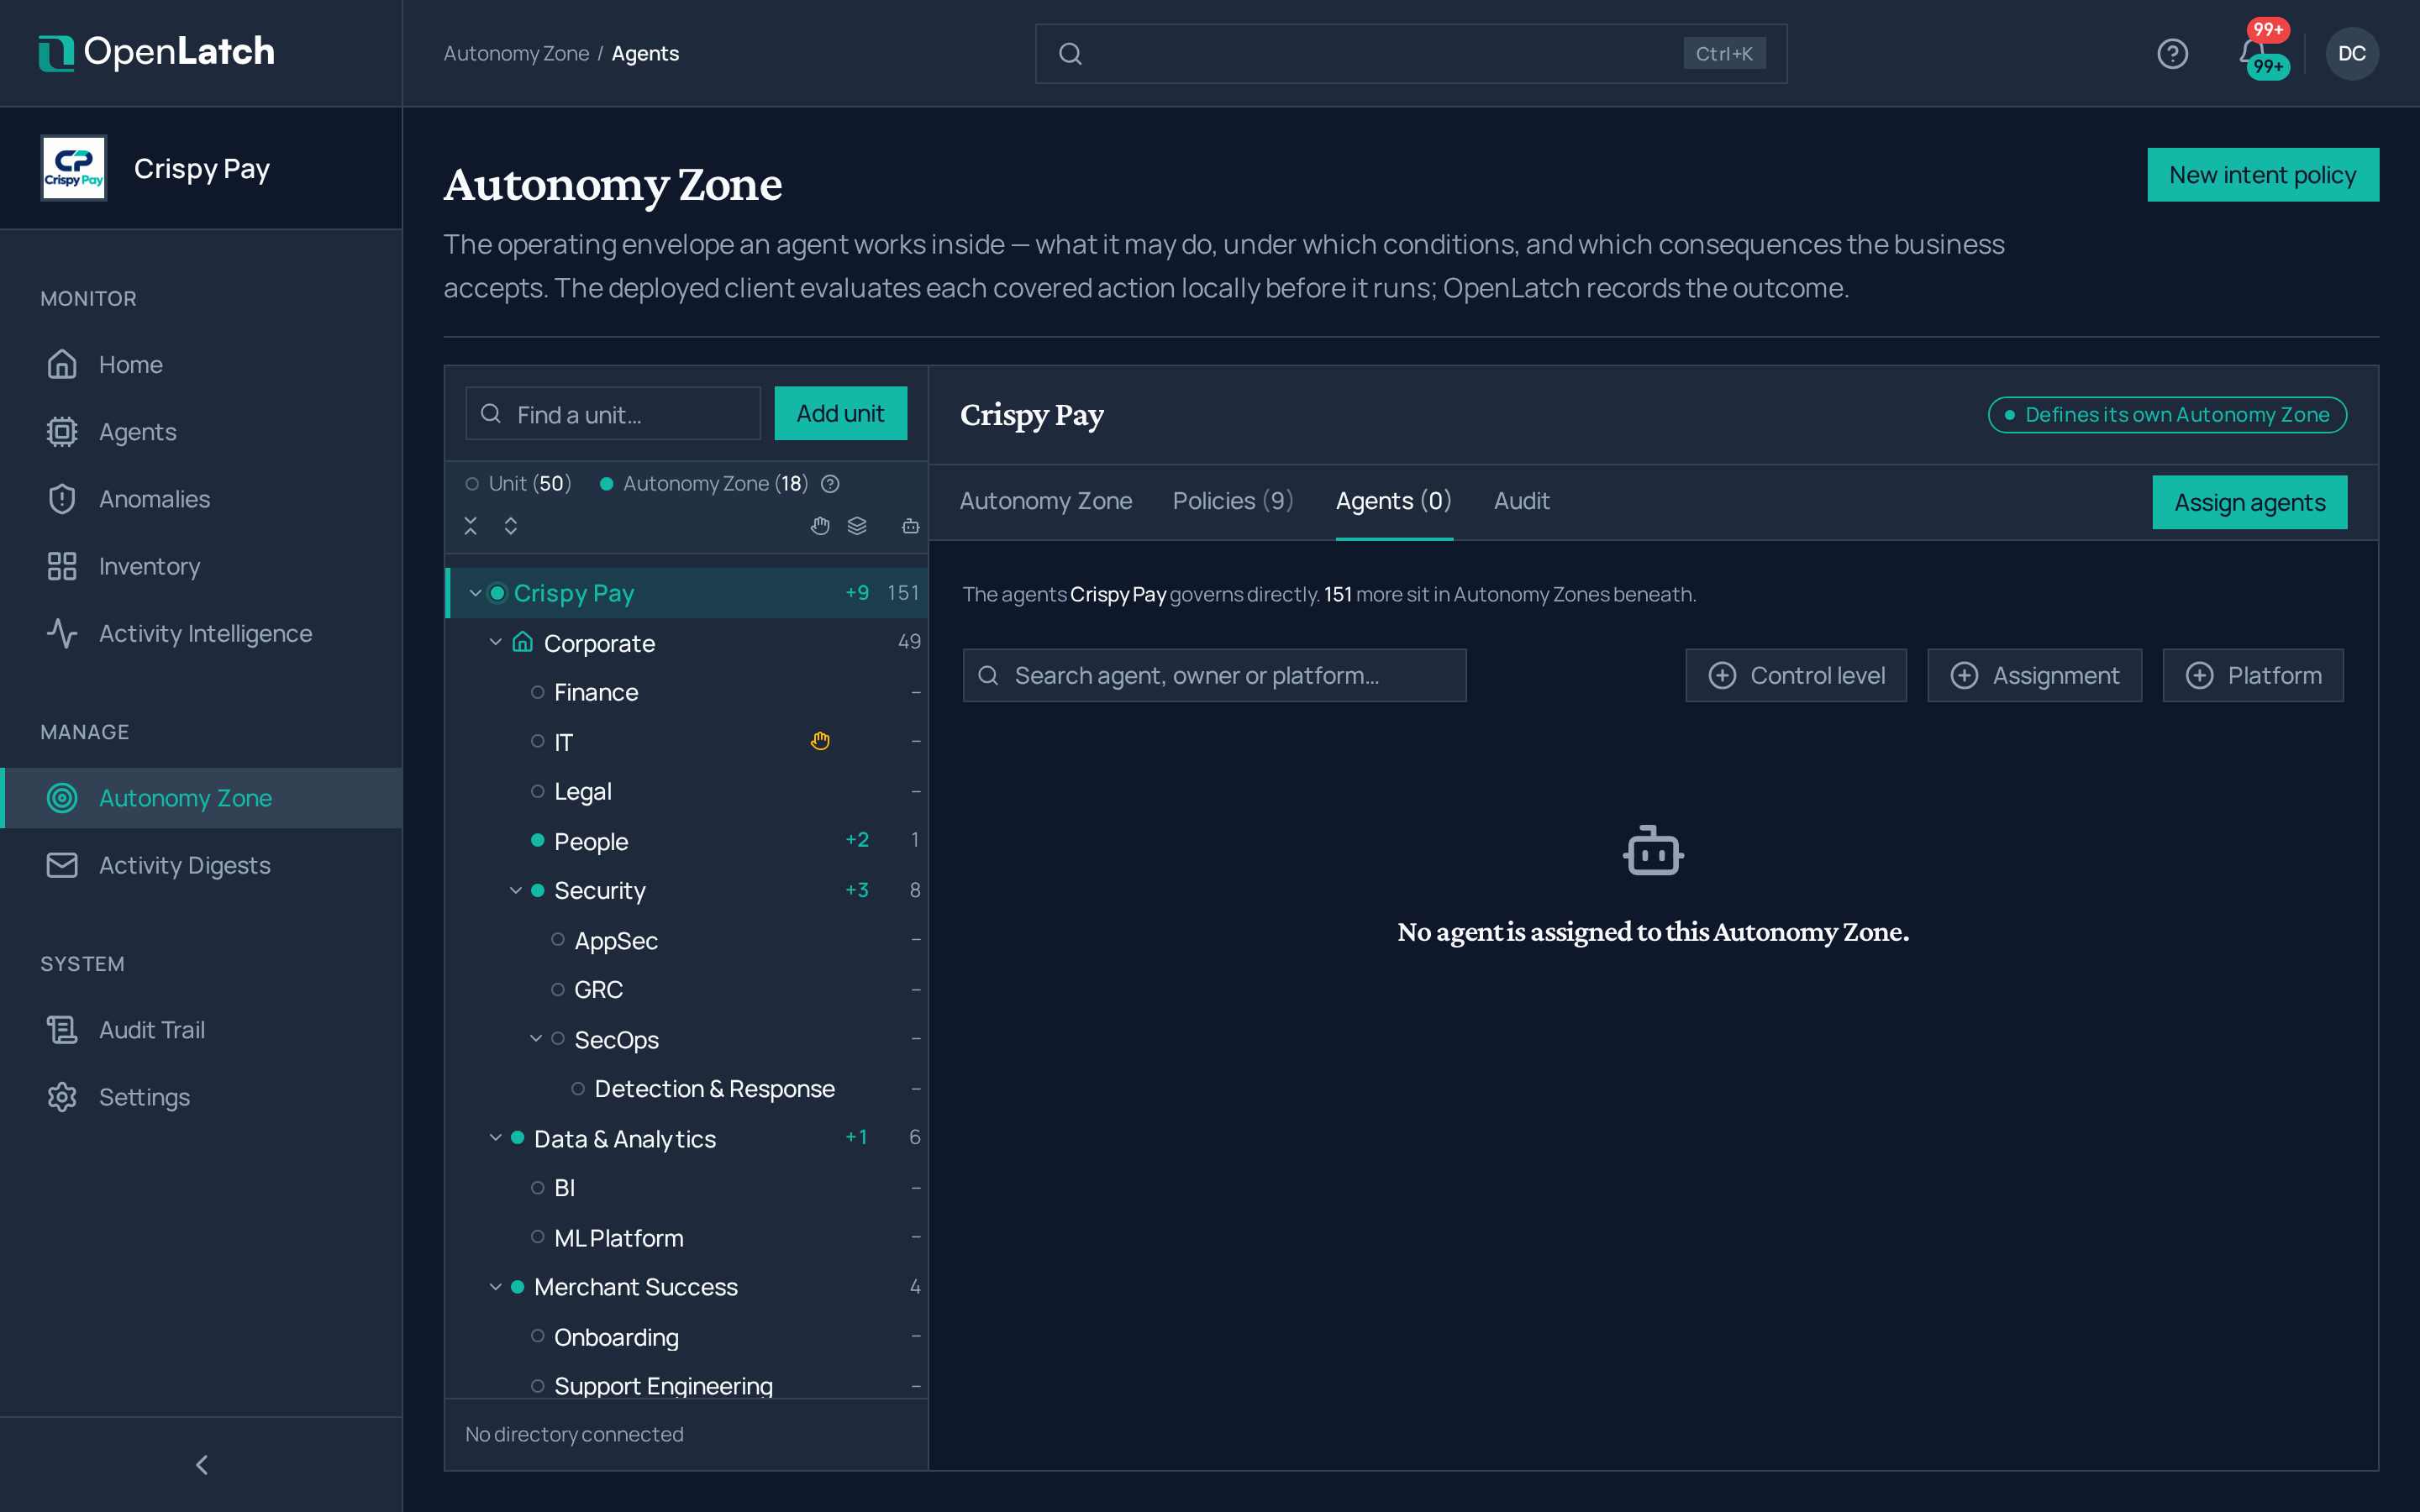Image resolution: width=2420 pixels, height=1512 pixels.
Task: Click help icon next to Autonomy Zone legend
Action: pos(830,484)
